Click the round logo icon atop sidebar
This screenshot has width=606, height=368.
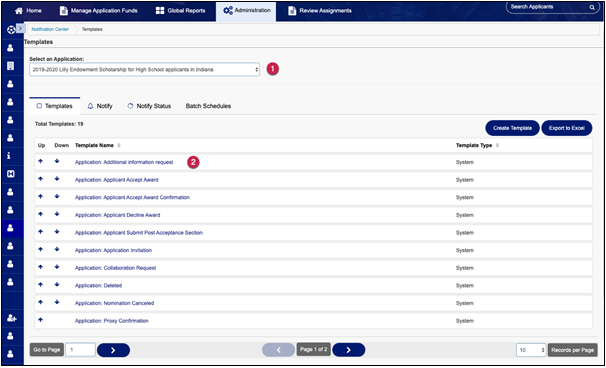tap(11, 30)
